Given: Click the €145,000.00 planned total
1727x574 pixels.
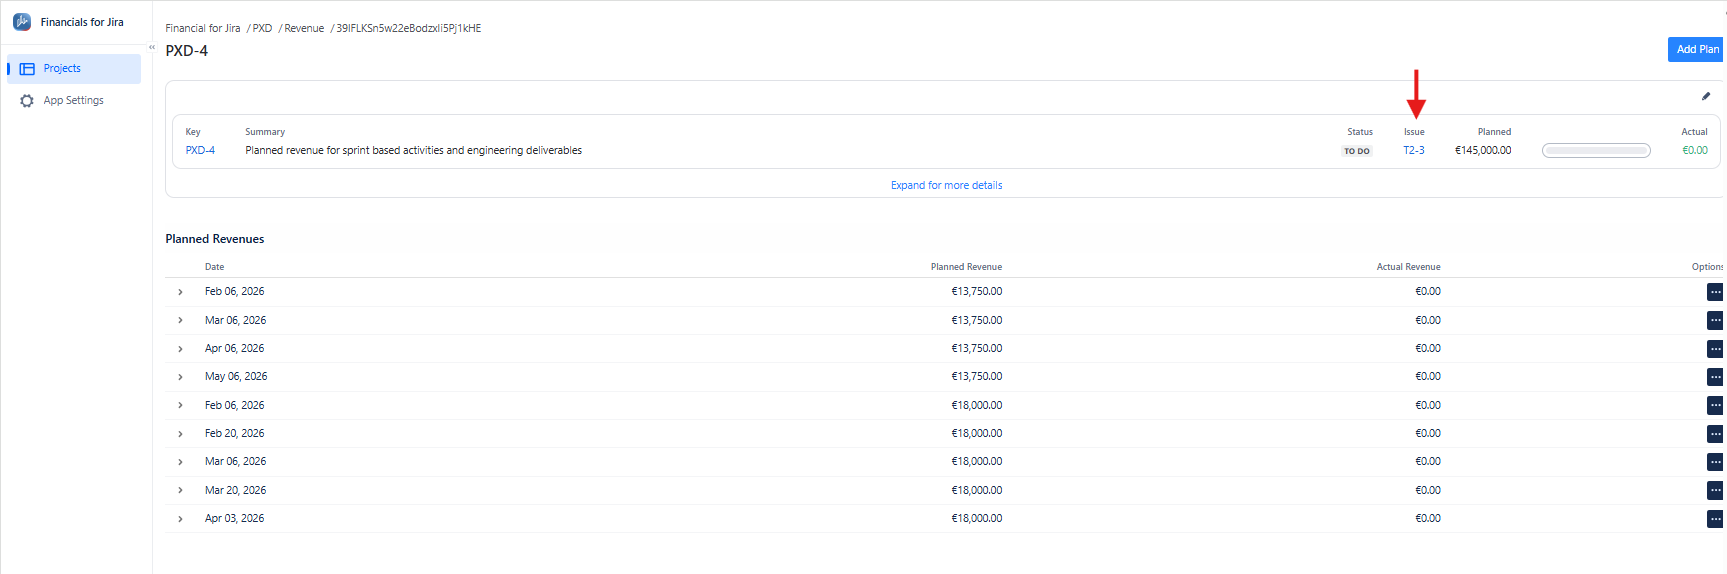Looking at the screenshot, I should click(1483, 150).
